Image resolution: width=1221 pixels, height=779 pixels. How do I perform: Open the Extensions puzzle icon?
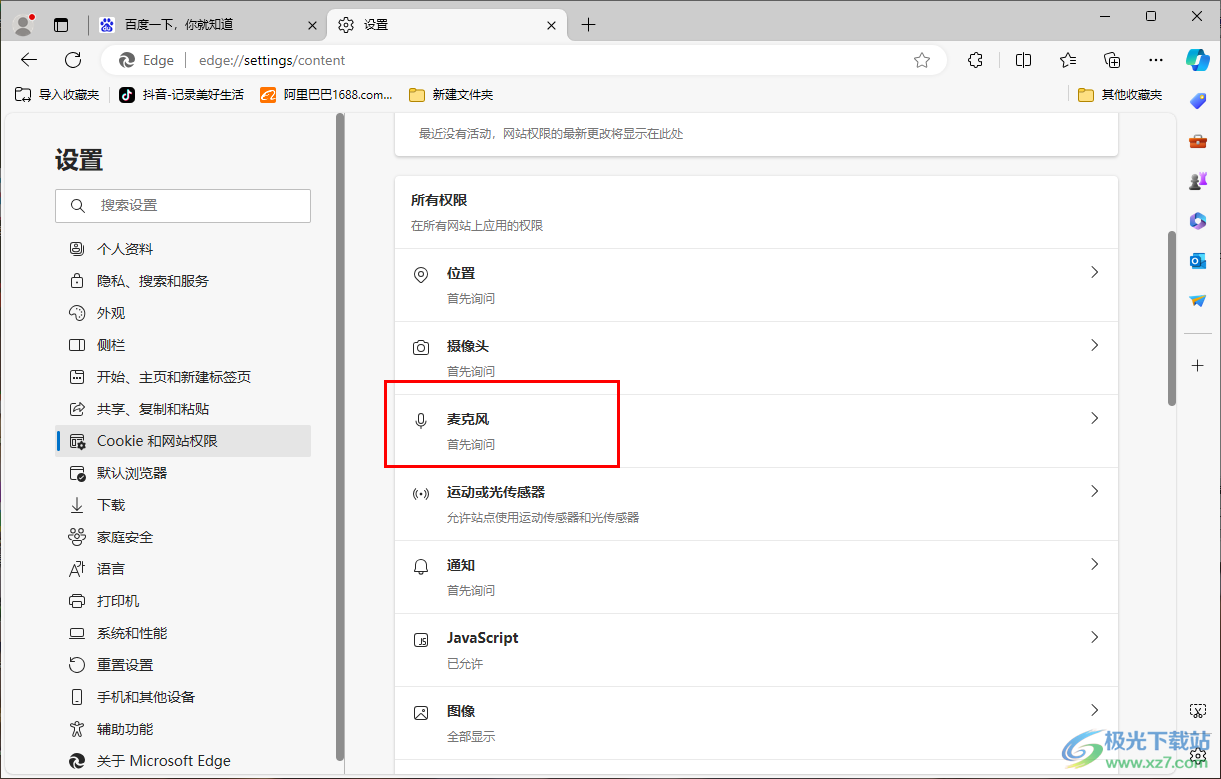pos(976,60)
